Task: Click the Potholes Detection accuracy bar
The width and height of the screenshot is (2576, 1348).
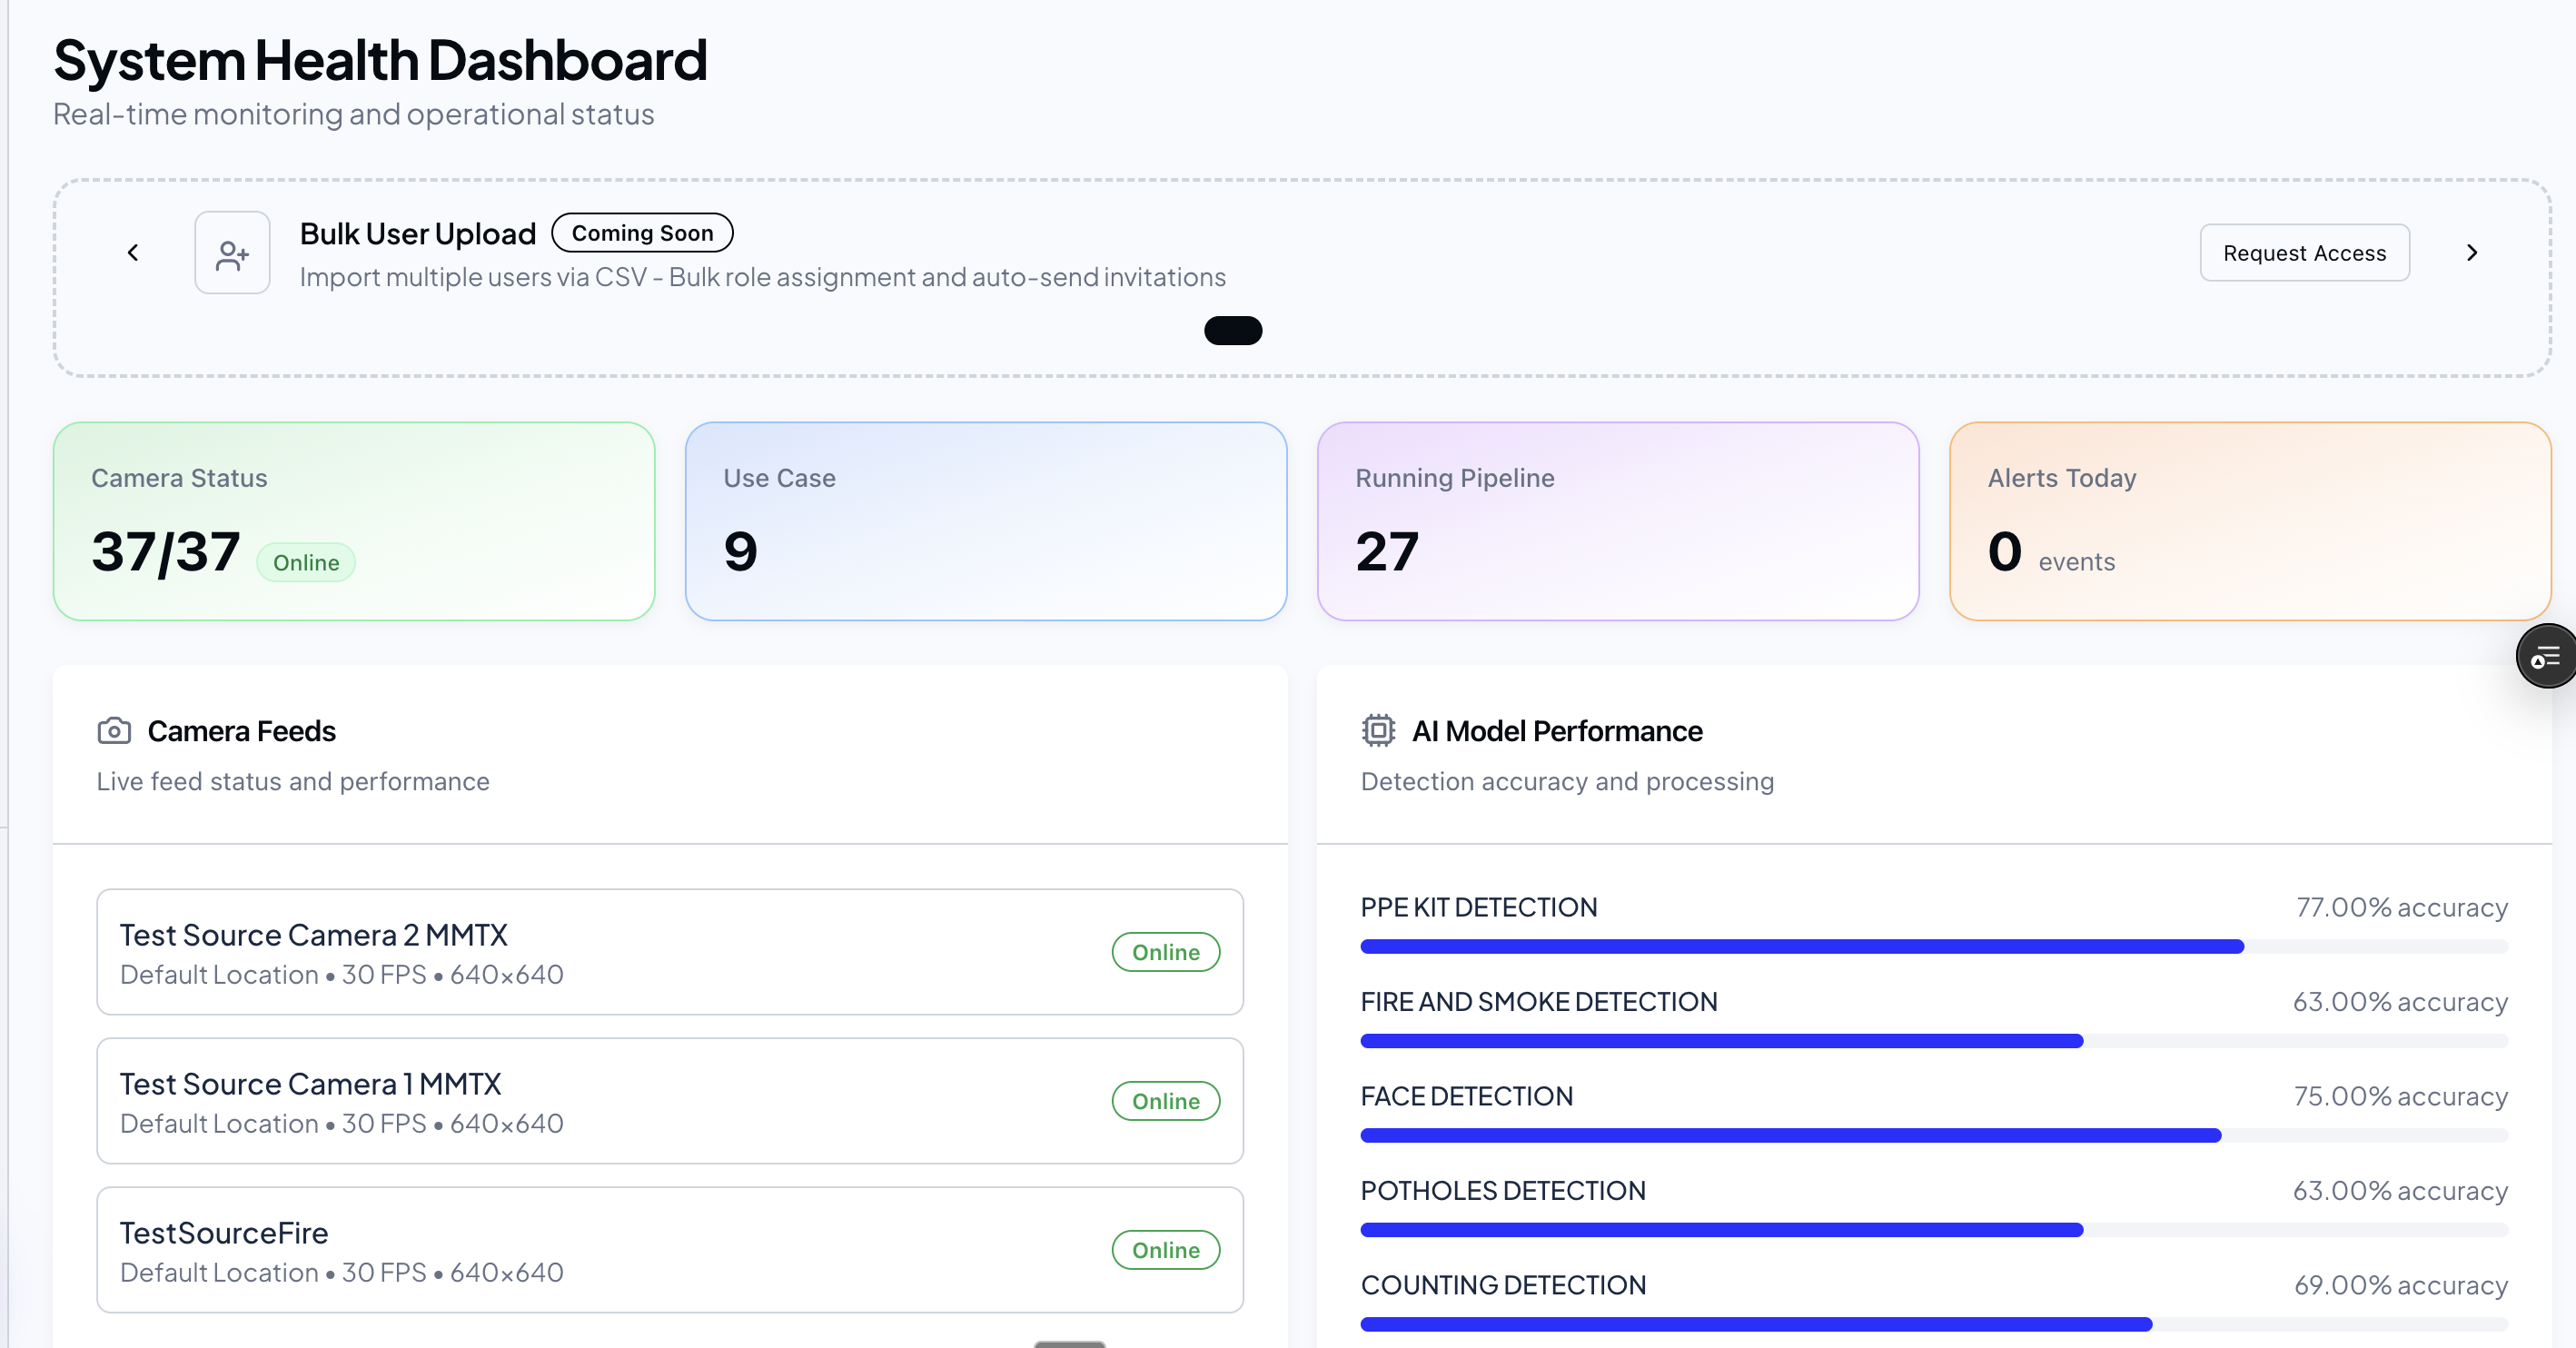Action: 1934,1230
